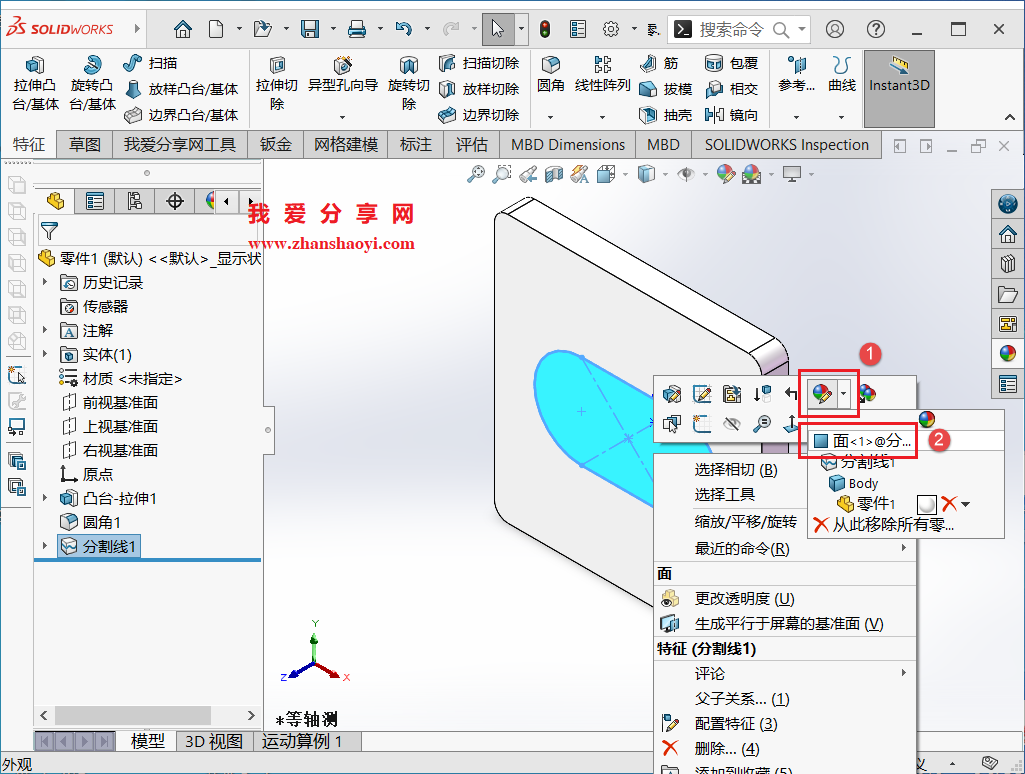This screenshot has height=774, width=1025.
Task: Click the zoom-to-fit icon above the model
Action: click(475, 173)
